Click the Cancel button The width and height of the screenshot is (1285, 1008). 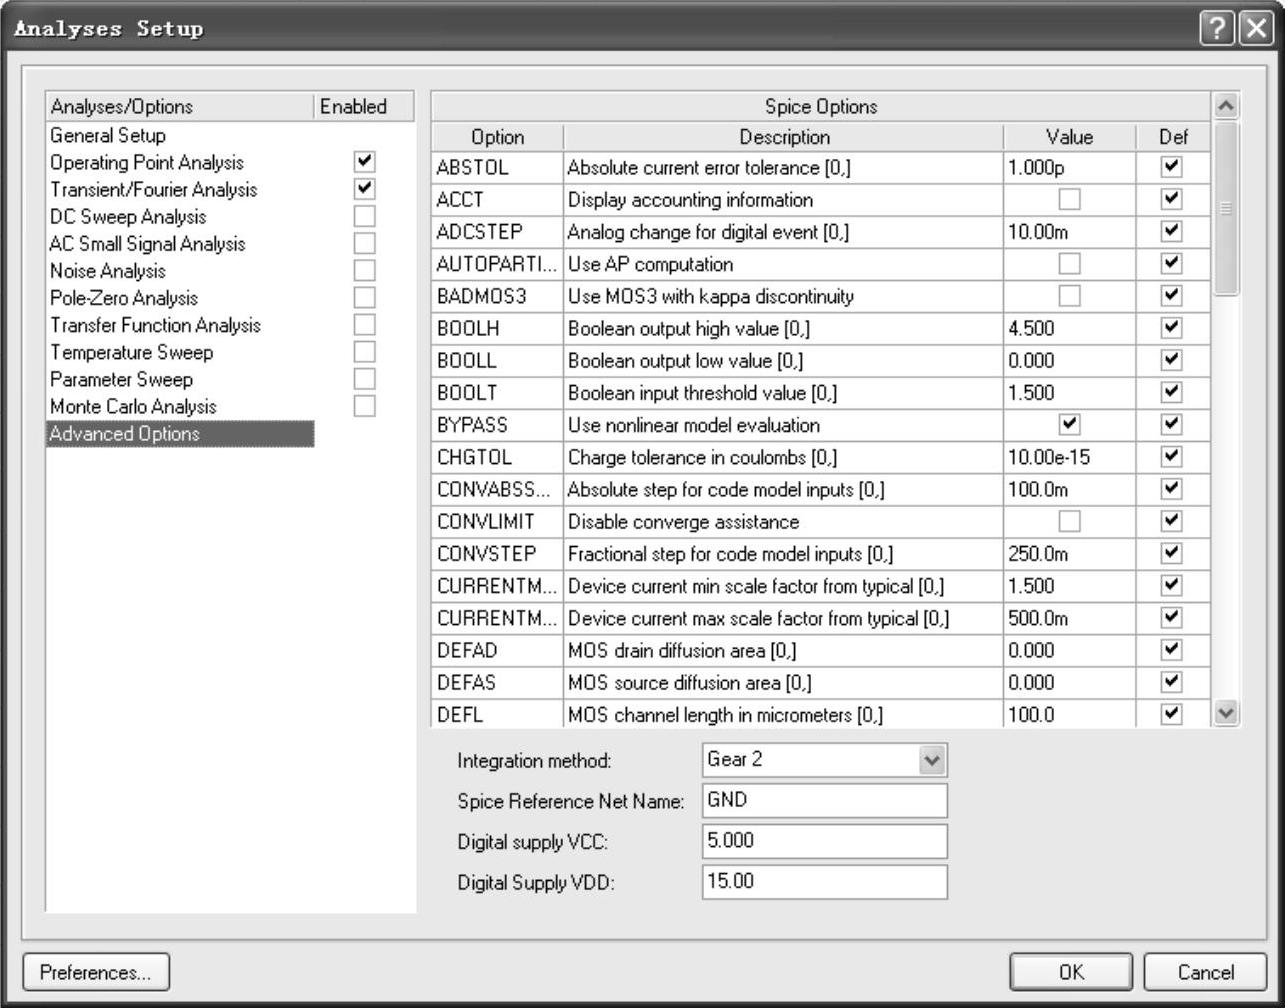click(1205, 972)
